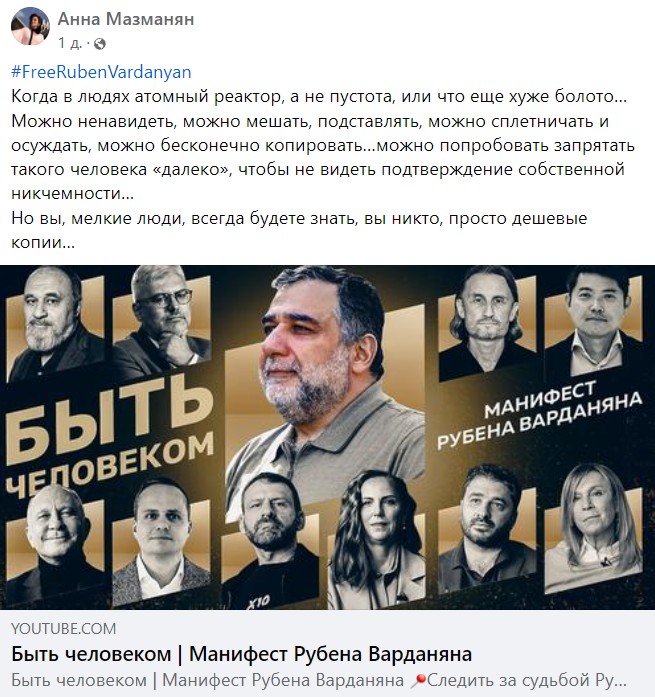
Task: Open the #FreeRubenVardanyan hashtag
Action: click(x=101, y=72)
